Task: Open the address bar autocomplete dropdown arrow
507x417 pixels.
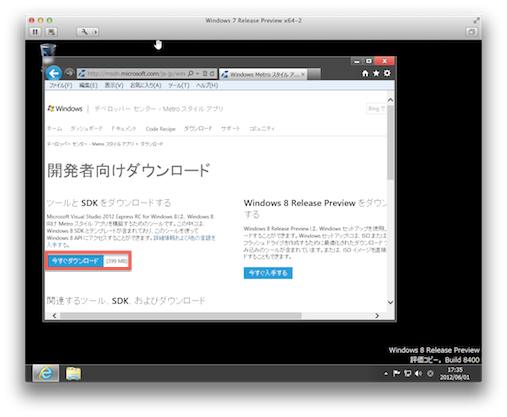Action: click(x=197, y=73)
